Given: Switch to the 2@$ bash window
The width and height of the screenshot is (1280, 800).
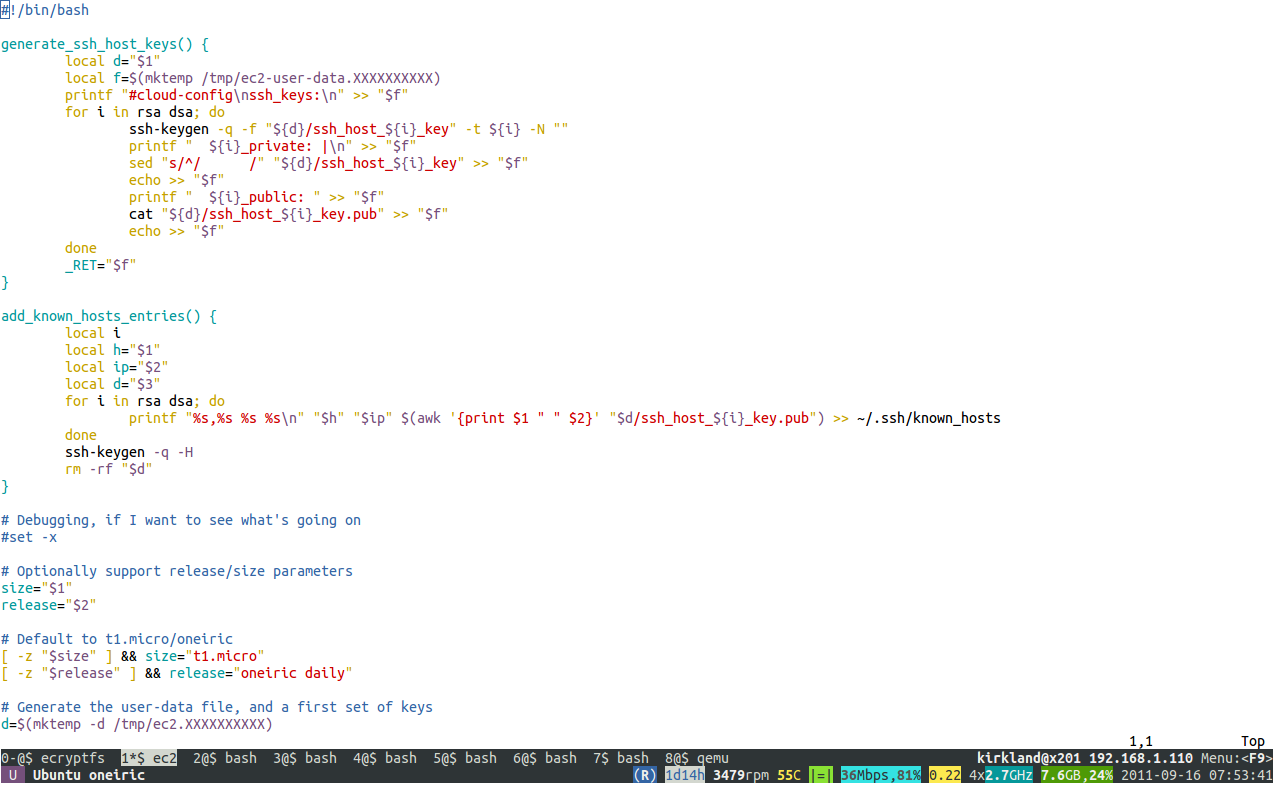Looking at the screenshot, I should pyautogui.click(x=225, y=758).
